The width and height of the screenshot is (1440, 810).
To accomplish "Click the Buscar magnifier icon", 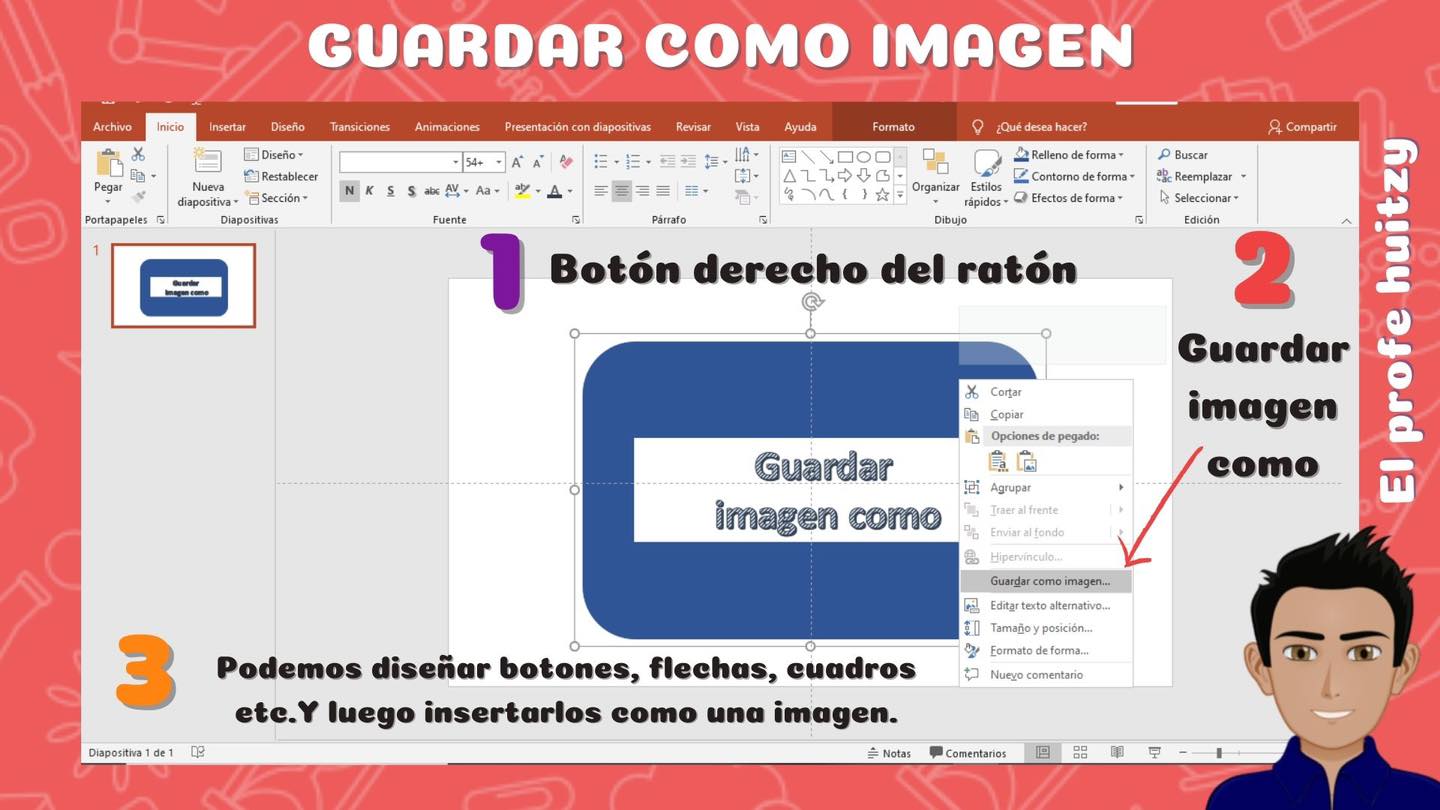I will coord(1164,155).
